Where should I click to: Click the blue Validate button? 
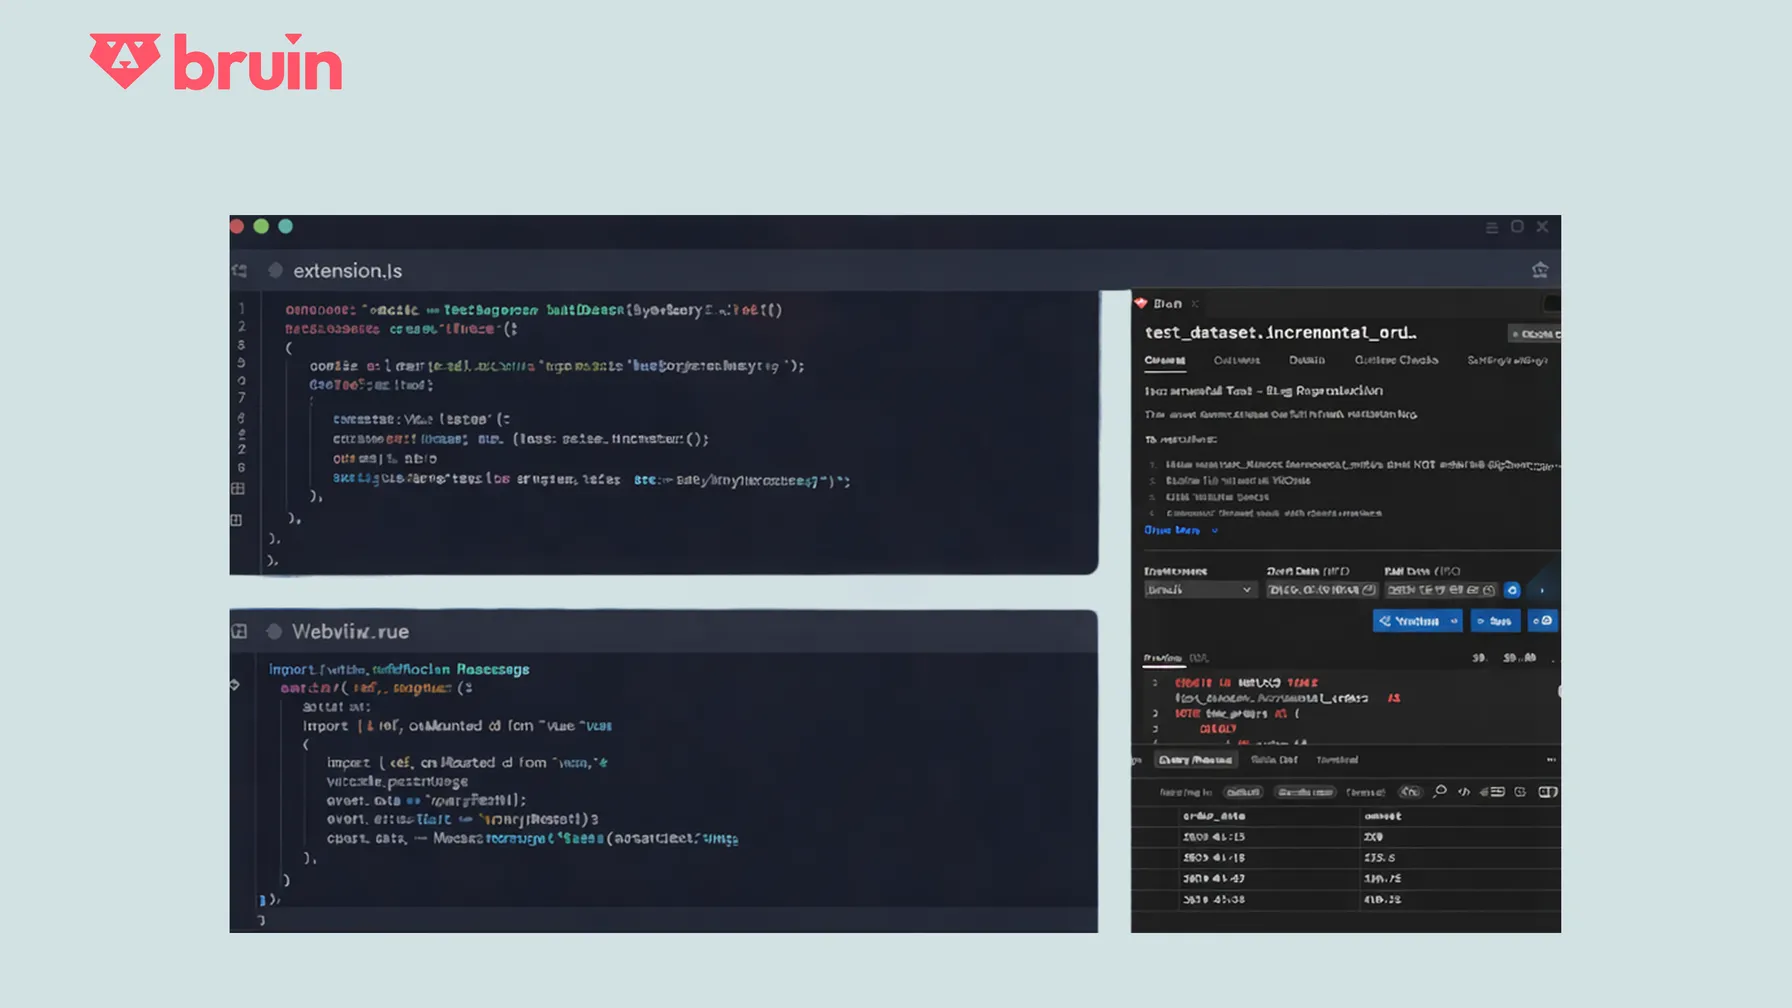click(x=1410, y=621)
